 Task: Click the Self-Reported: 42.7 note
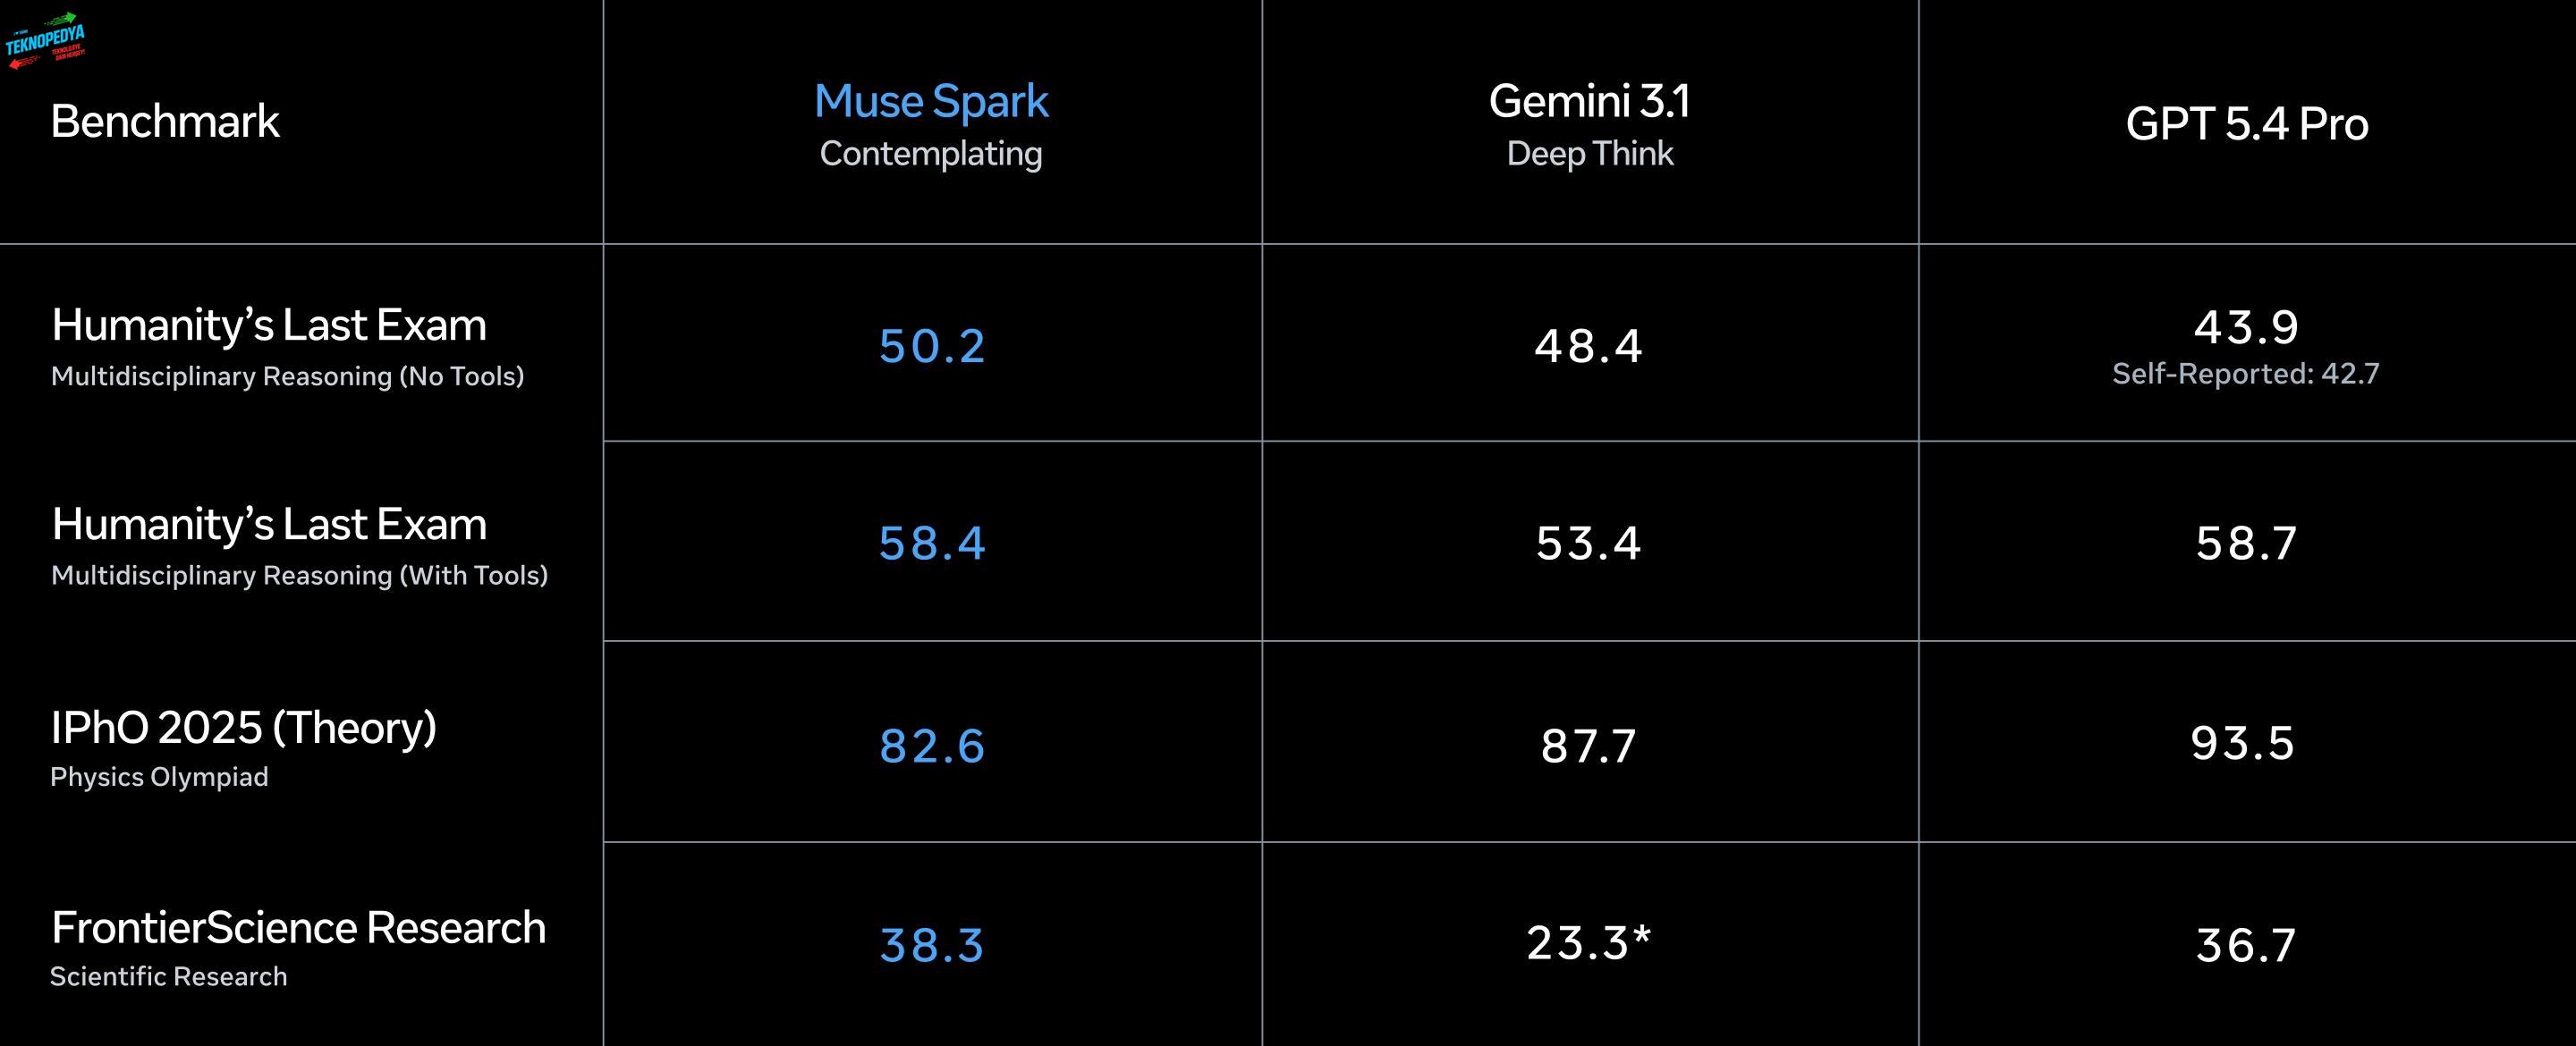2245,374
